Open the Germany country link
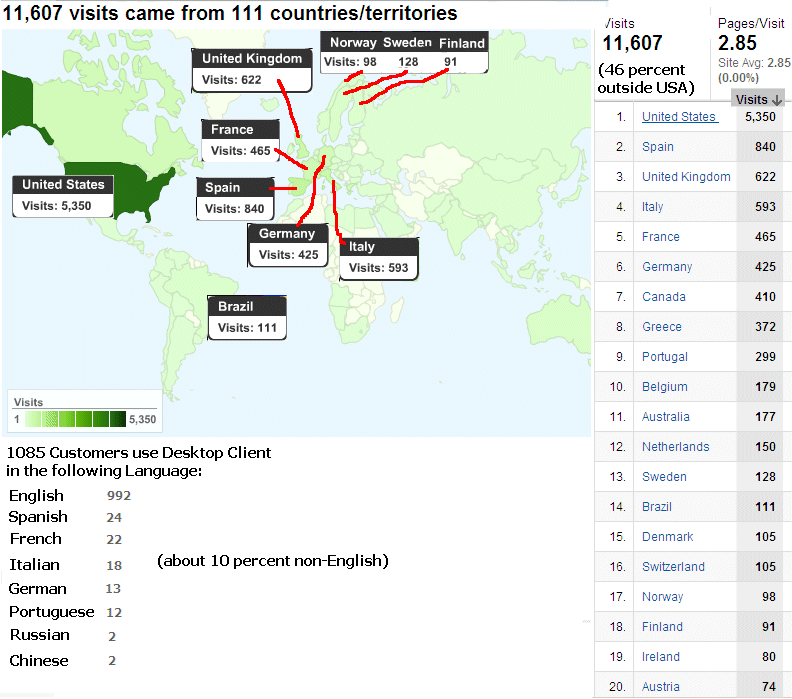The height and width of the screenshot is (699, 792). 667,267
